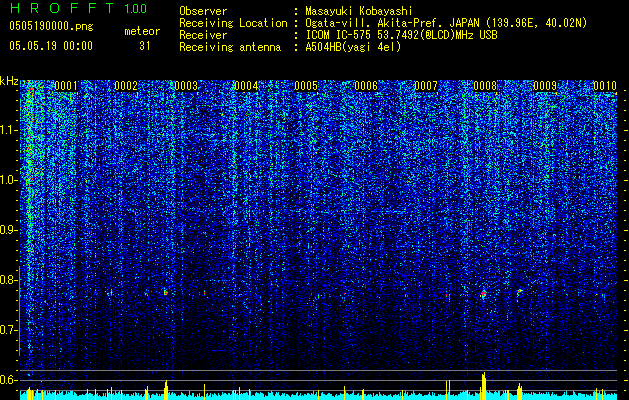
Task: Click the kHz axis unit label
Action: 9,81
